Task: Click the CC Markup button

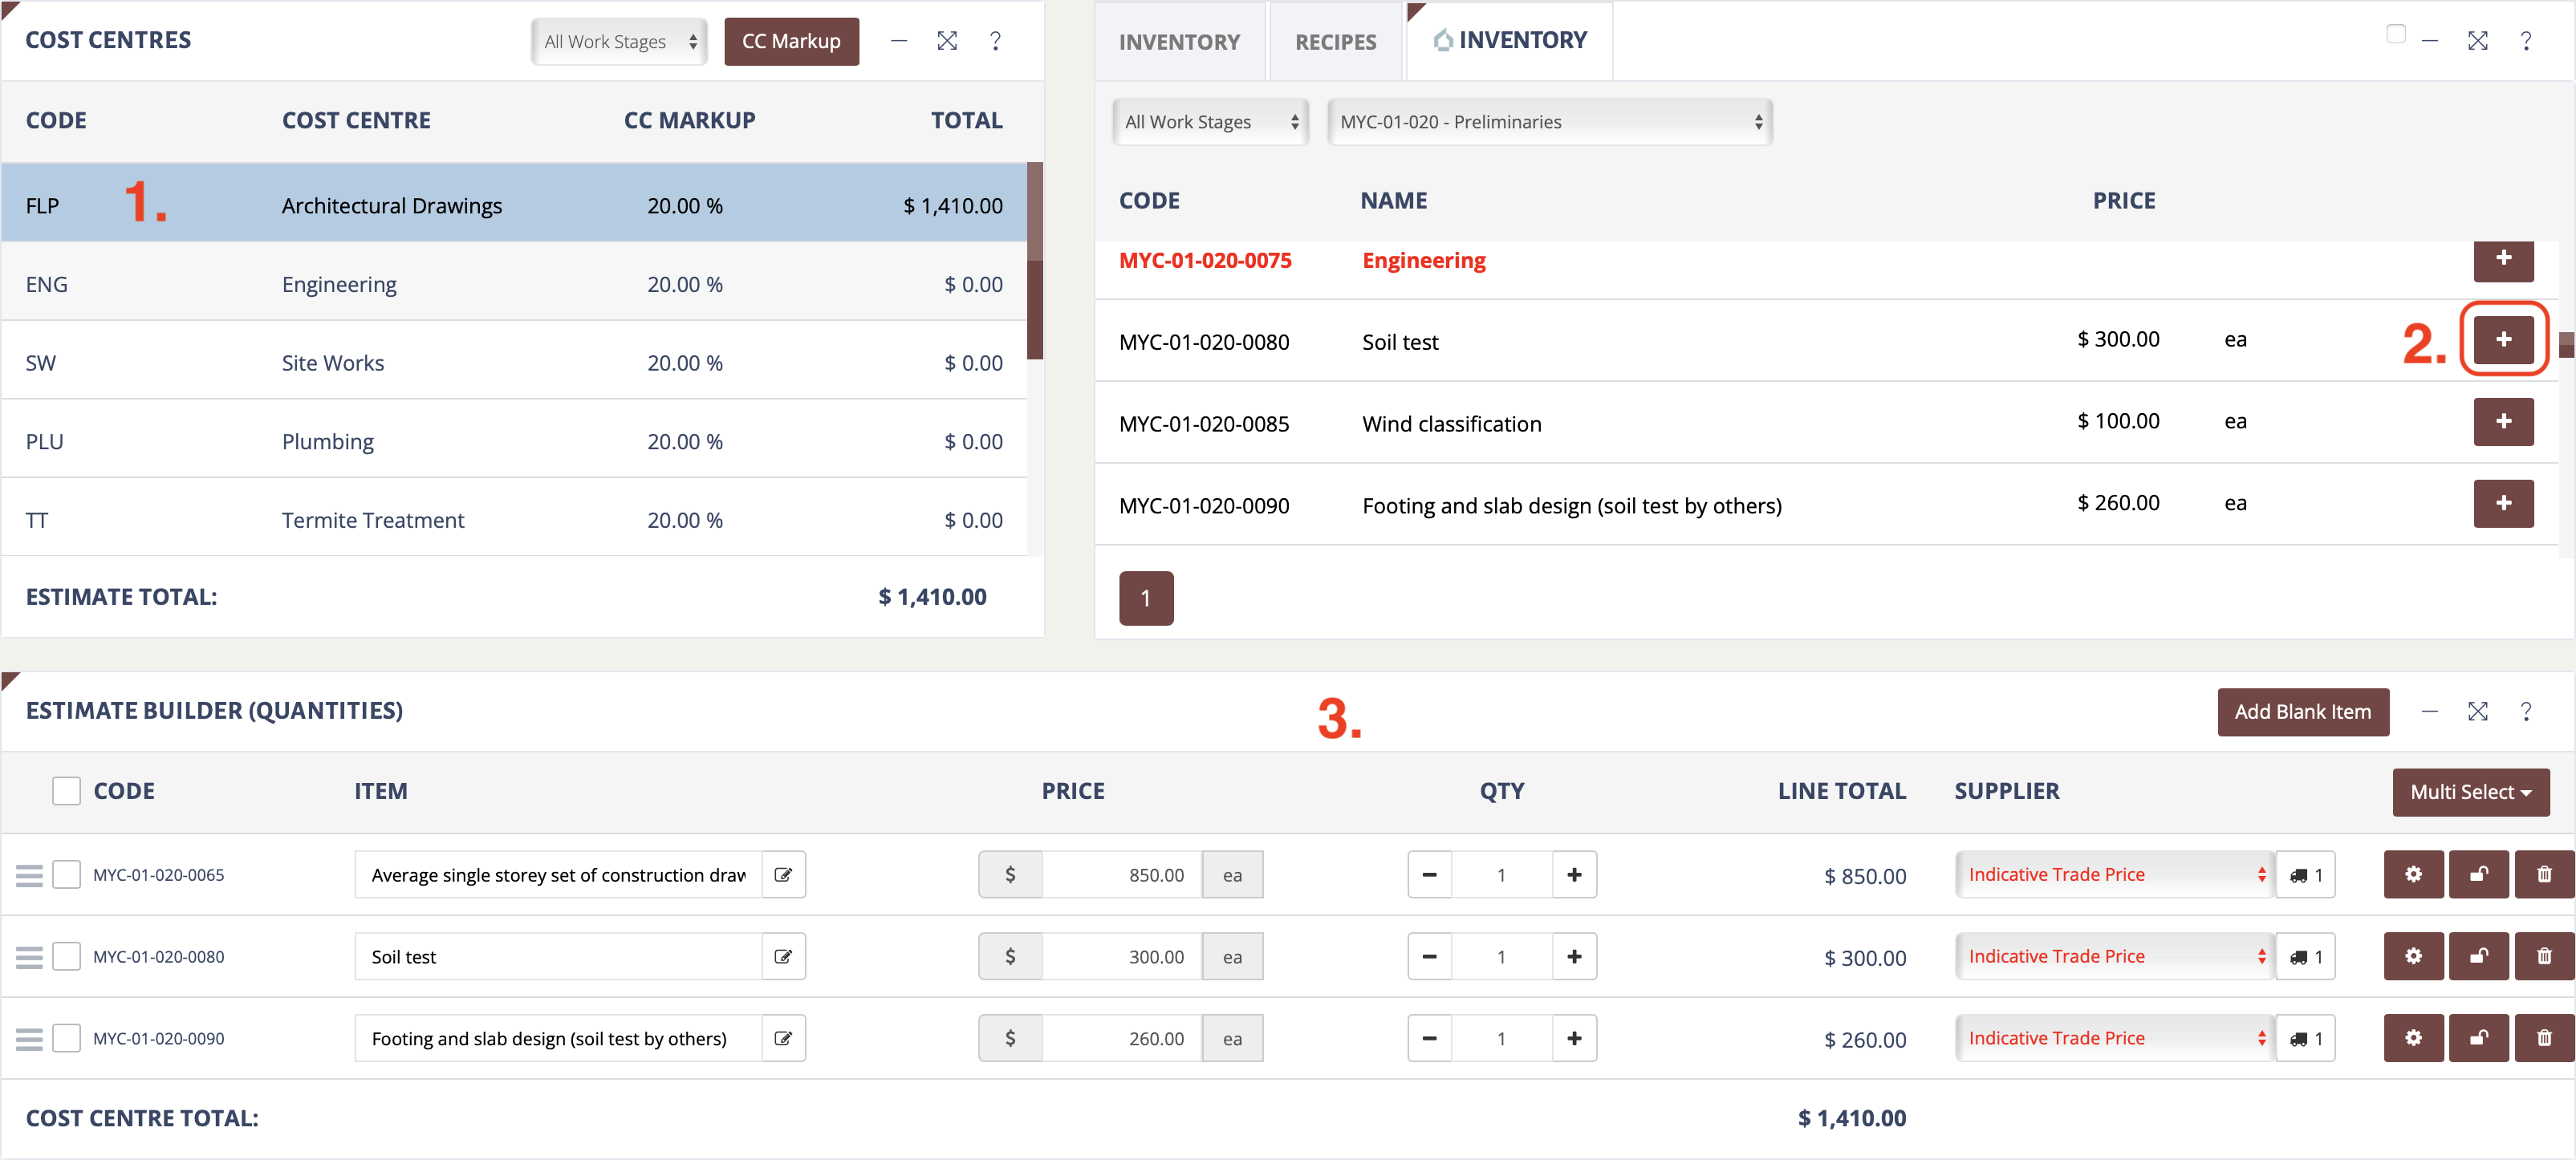Action: 791,42
